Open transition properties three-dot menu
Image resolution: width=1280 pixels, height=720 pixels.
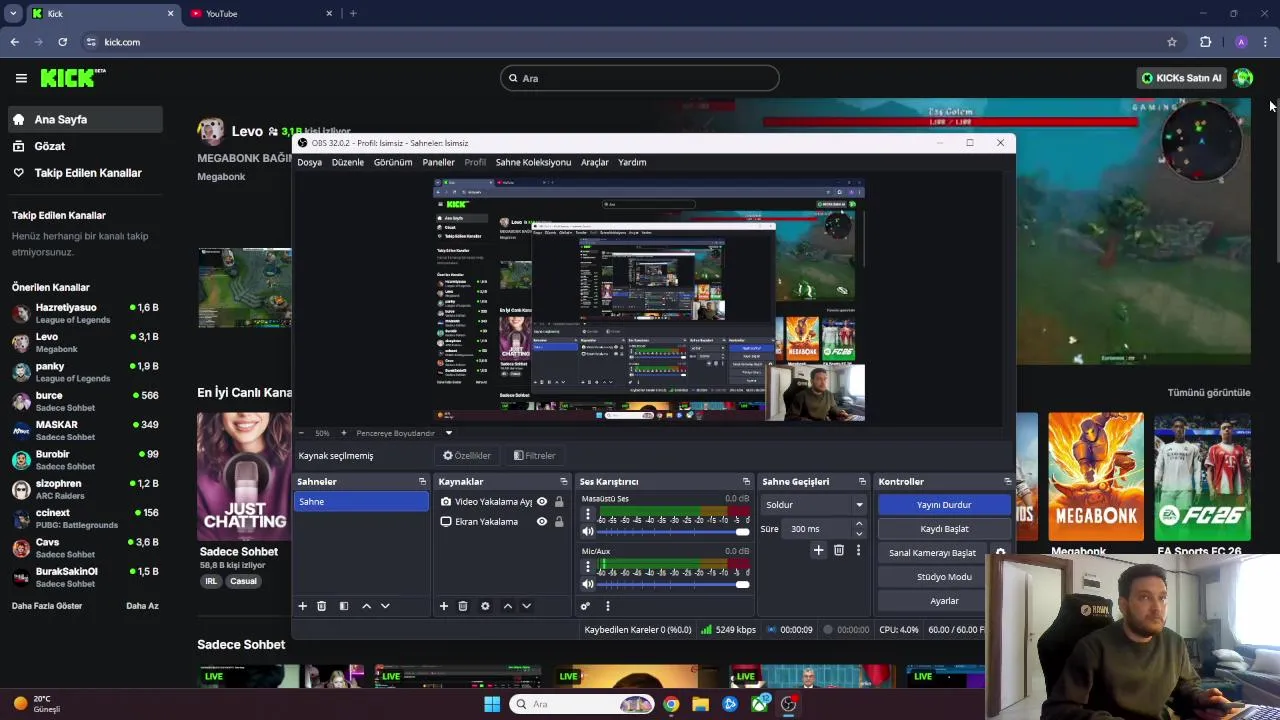coord(858,550)
